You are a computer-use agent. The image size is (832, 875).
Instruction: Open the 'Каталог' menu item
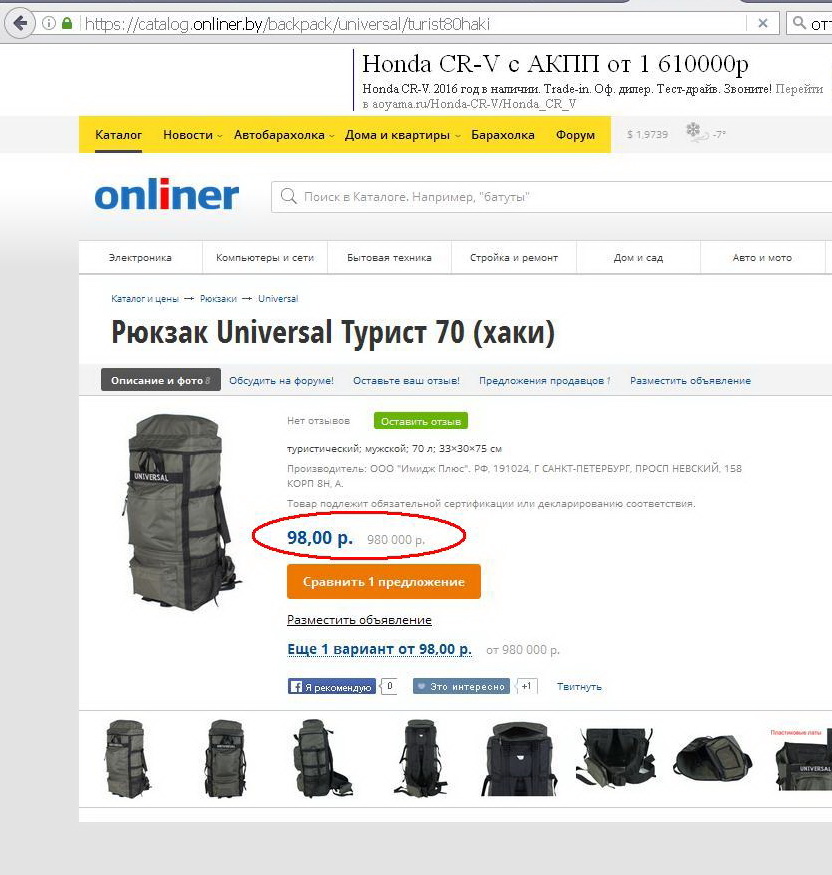pyautogui.click(x=118, y=135)
